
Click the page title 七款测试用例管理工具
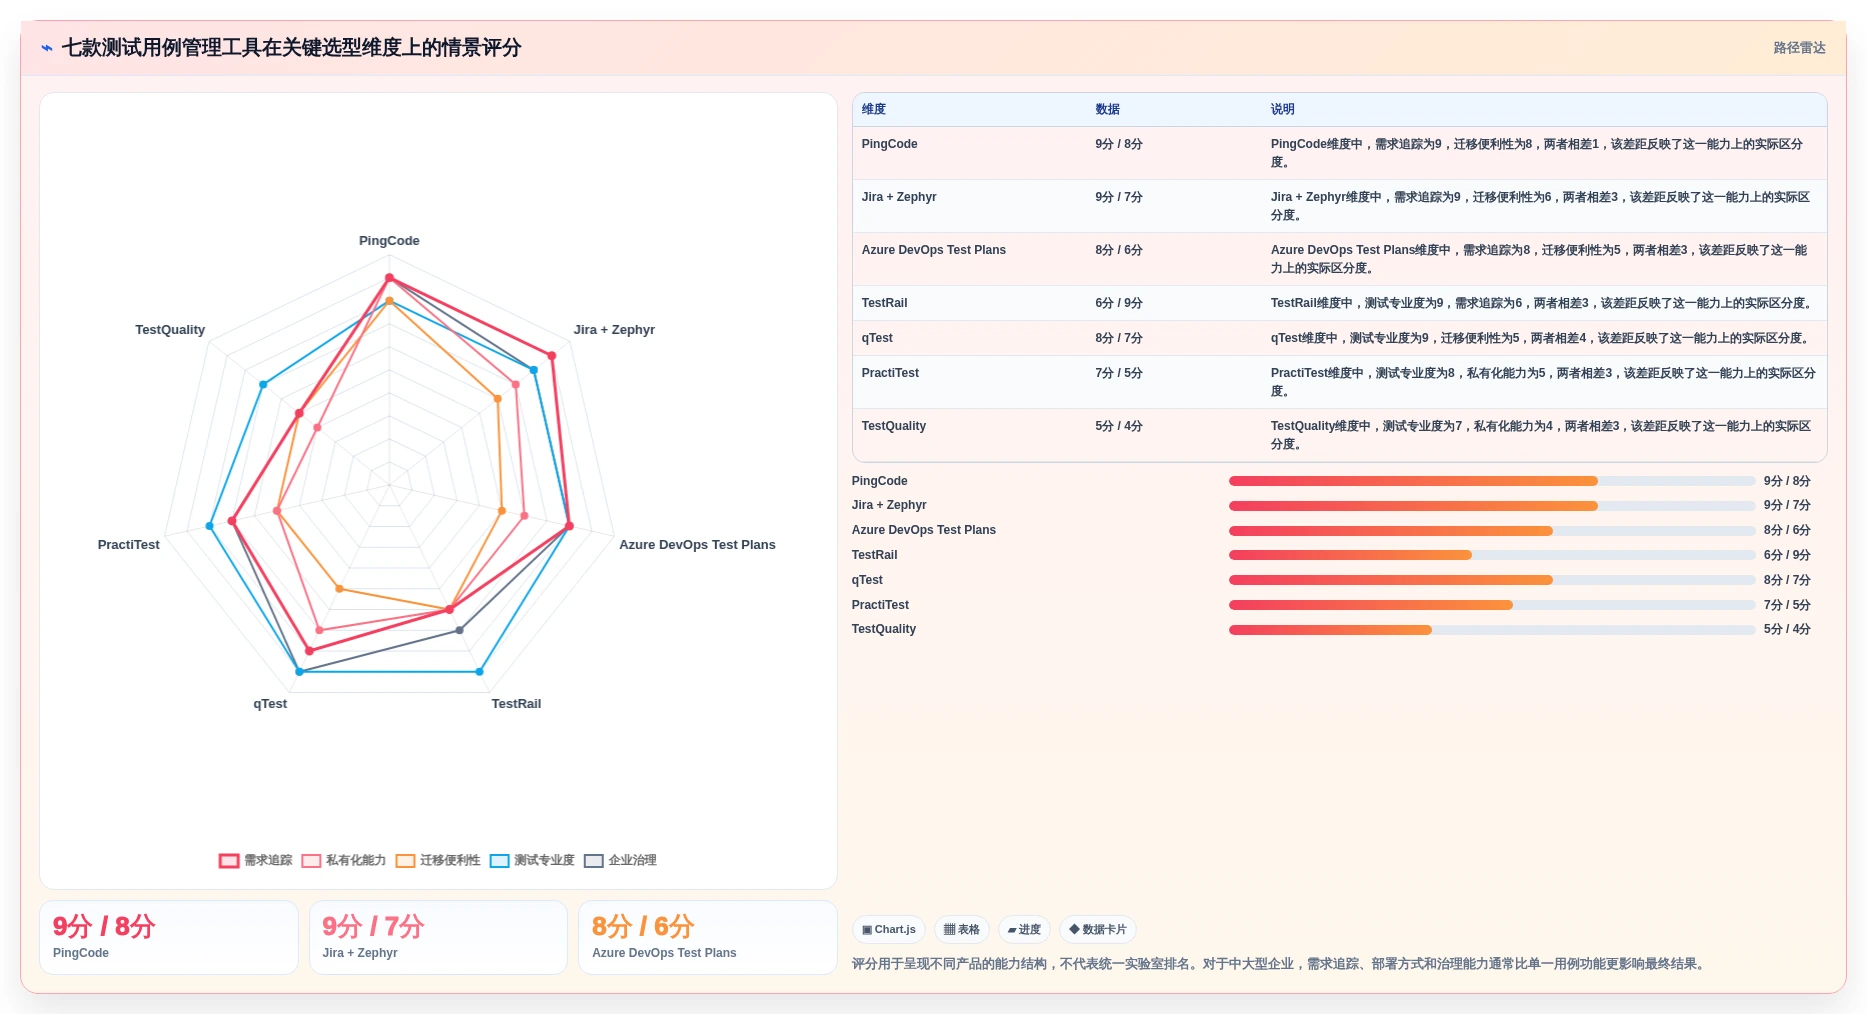tap(291, 48)
